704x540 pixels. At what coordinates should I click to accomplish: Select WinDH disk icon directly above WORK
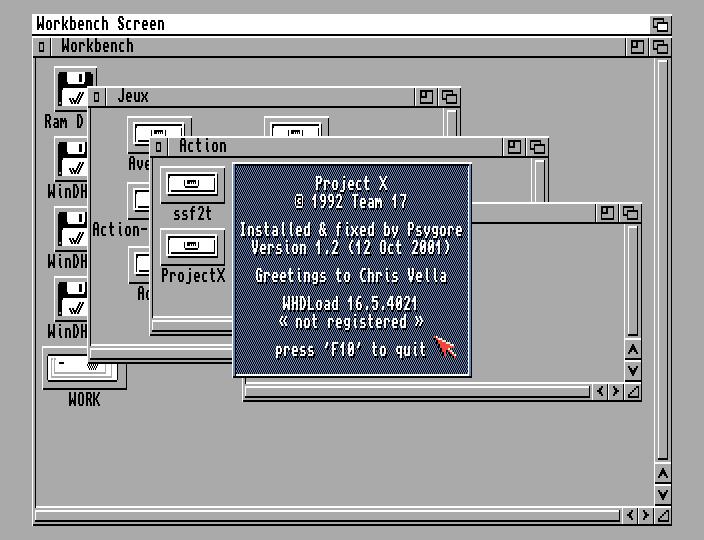click(71, 299)
